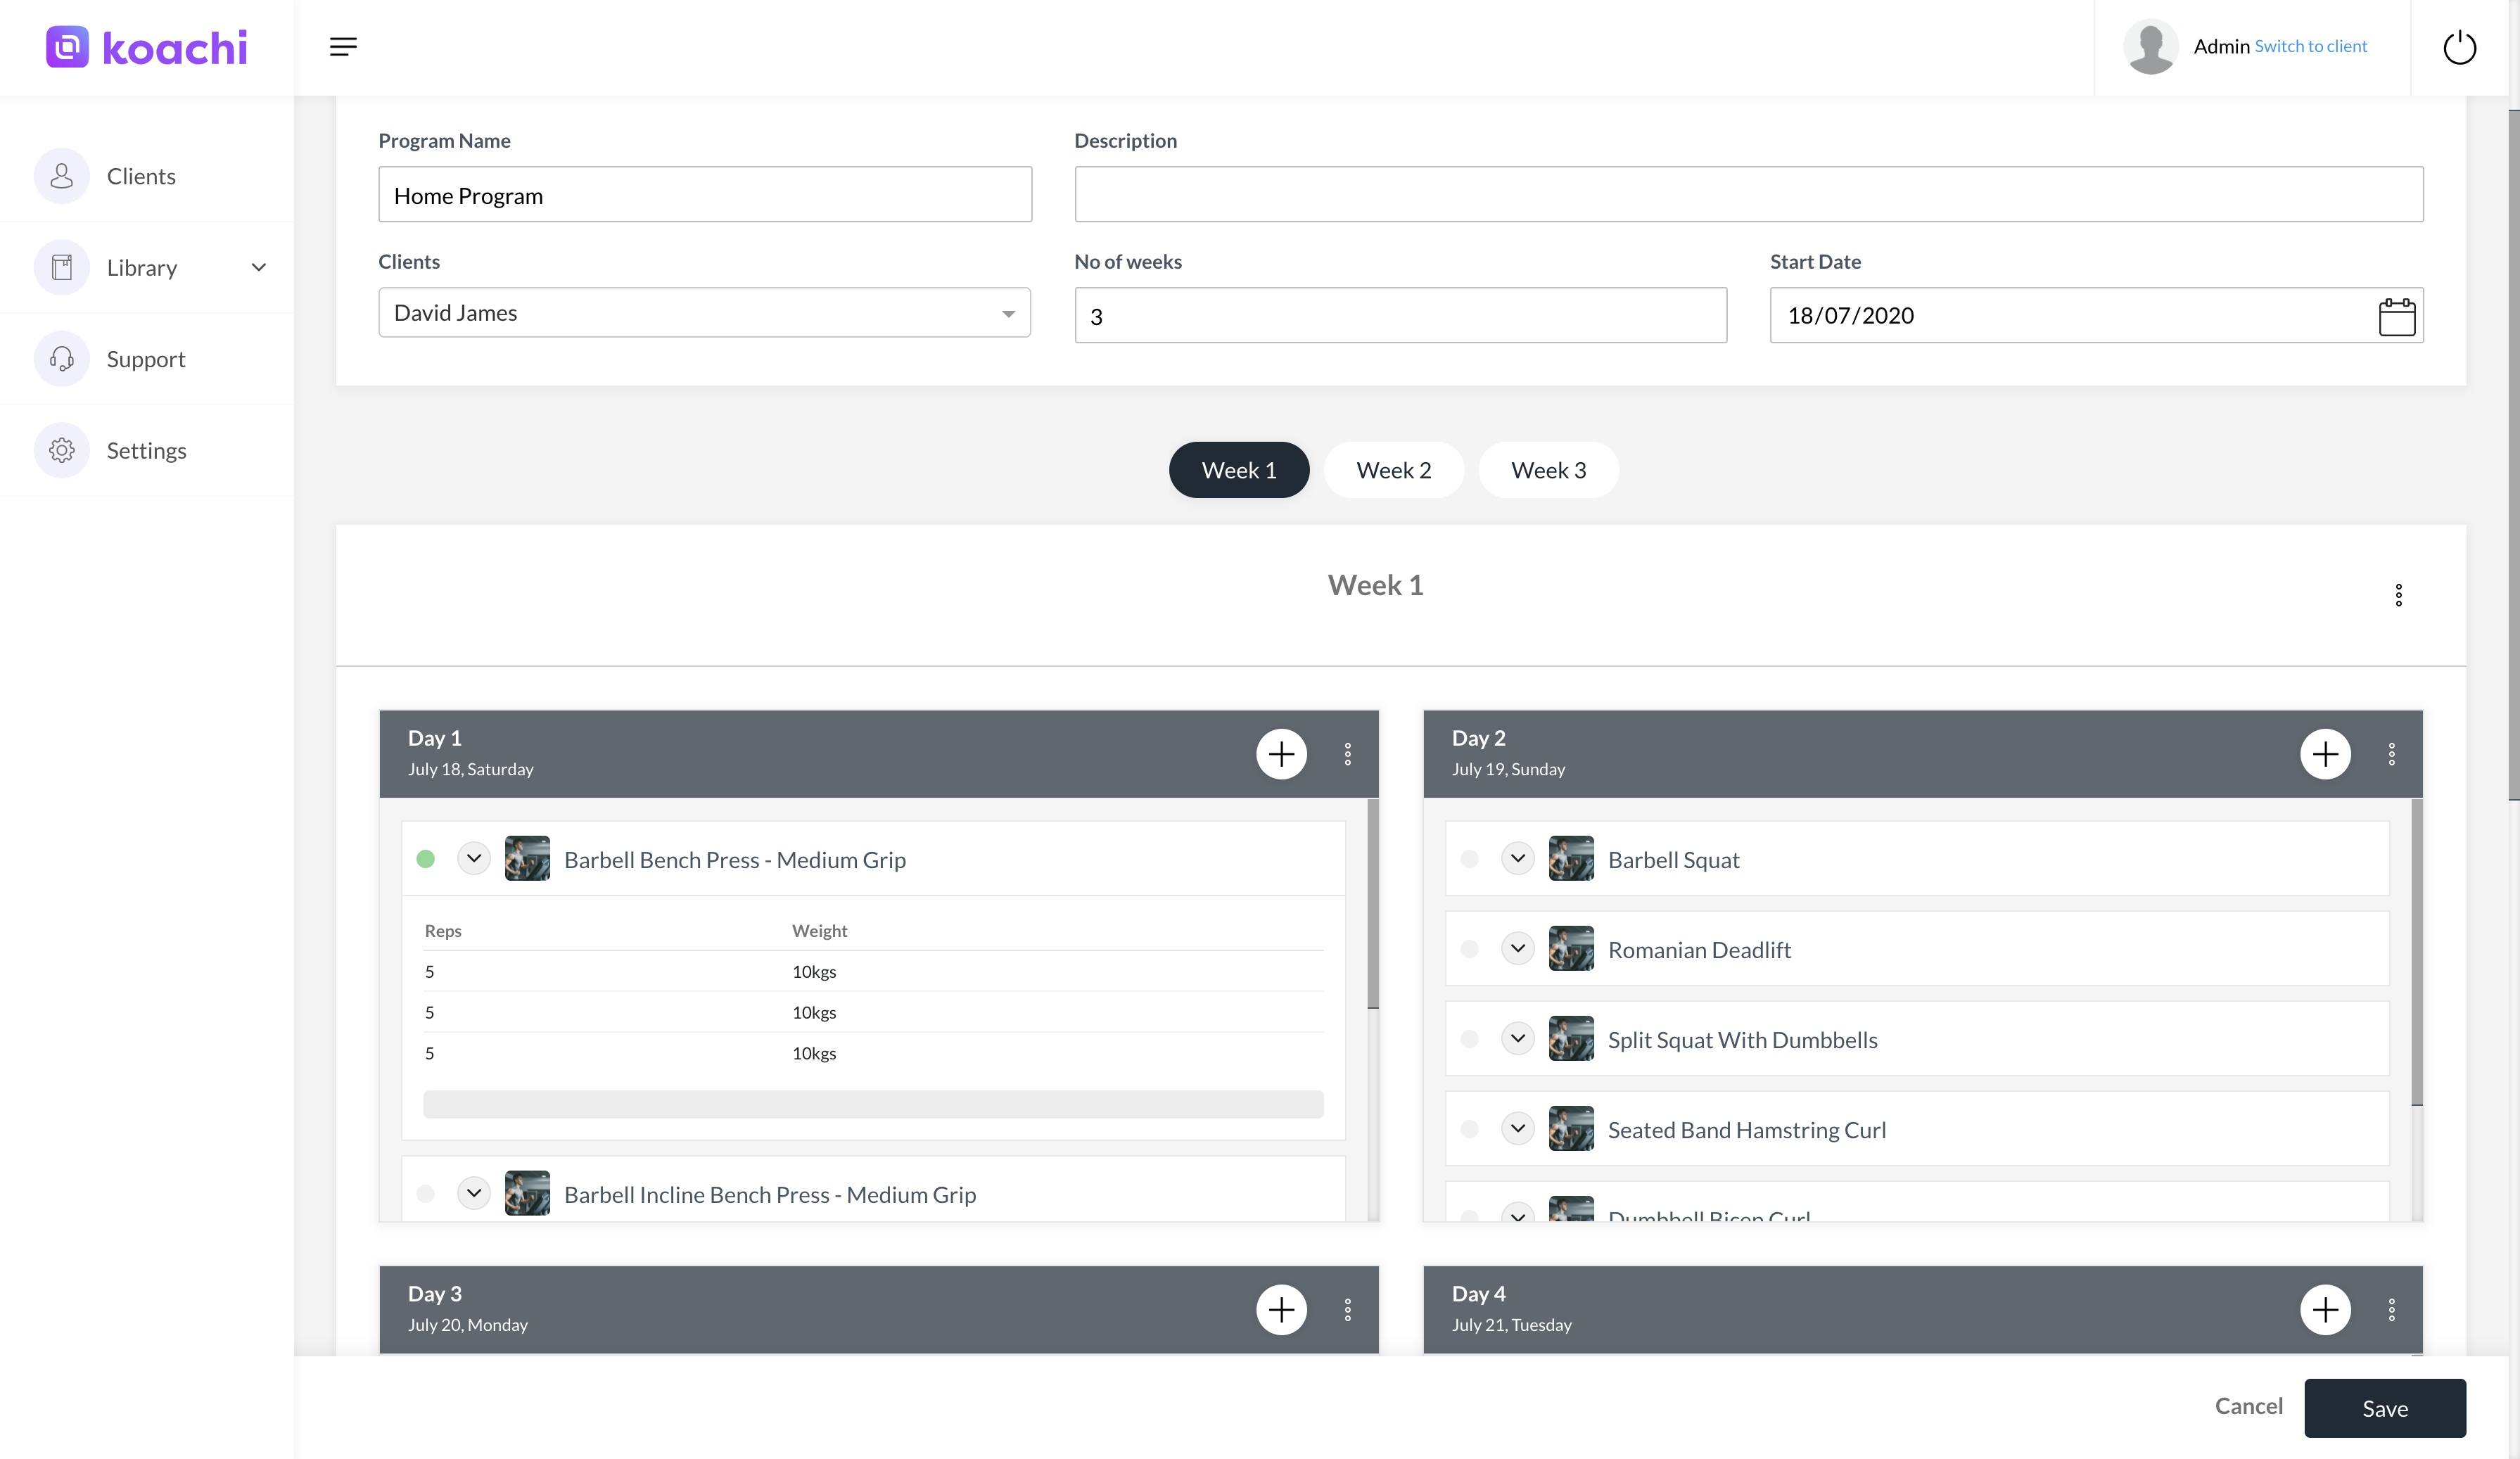The image size is (2520, 1459).
Task: Switch to the Week 2 tab
Action: tap(1393, 470)
